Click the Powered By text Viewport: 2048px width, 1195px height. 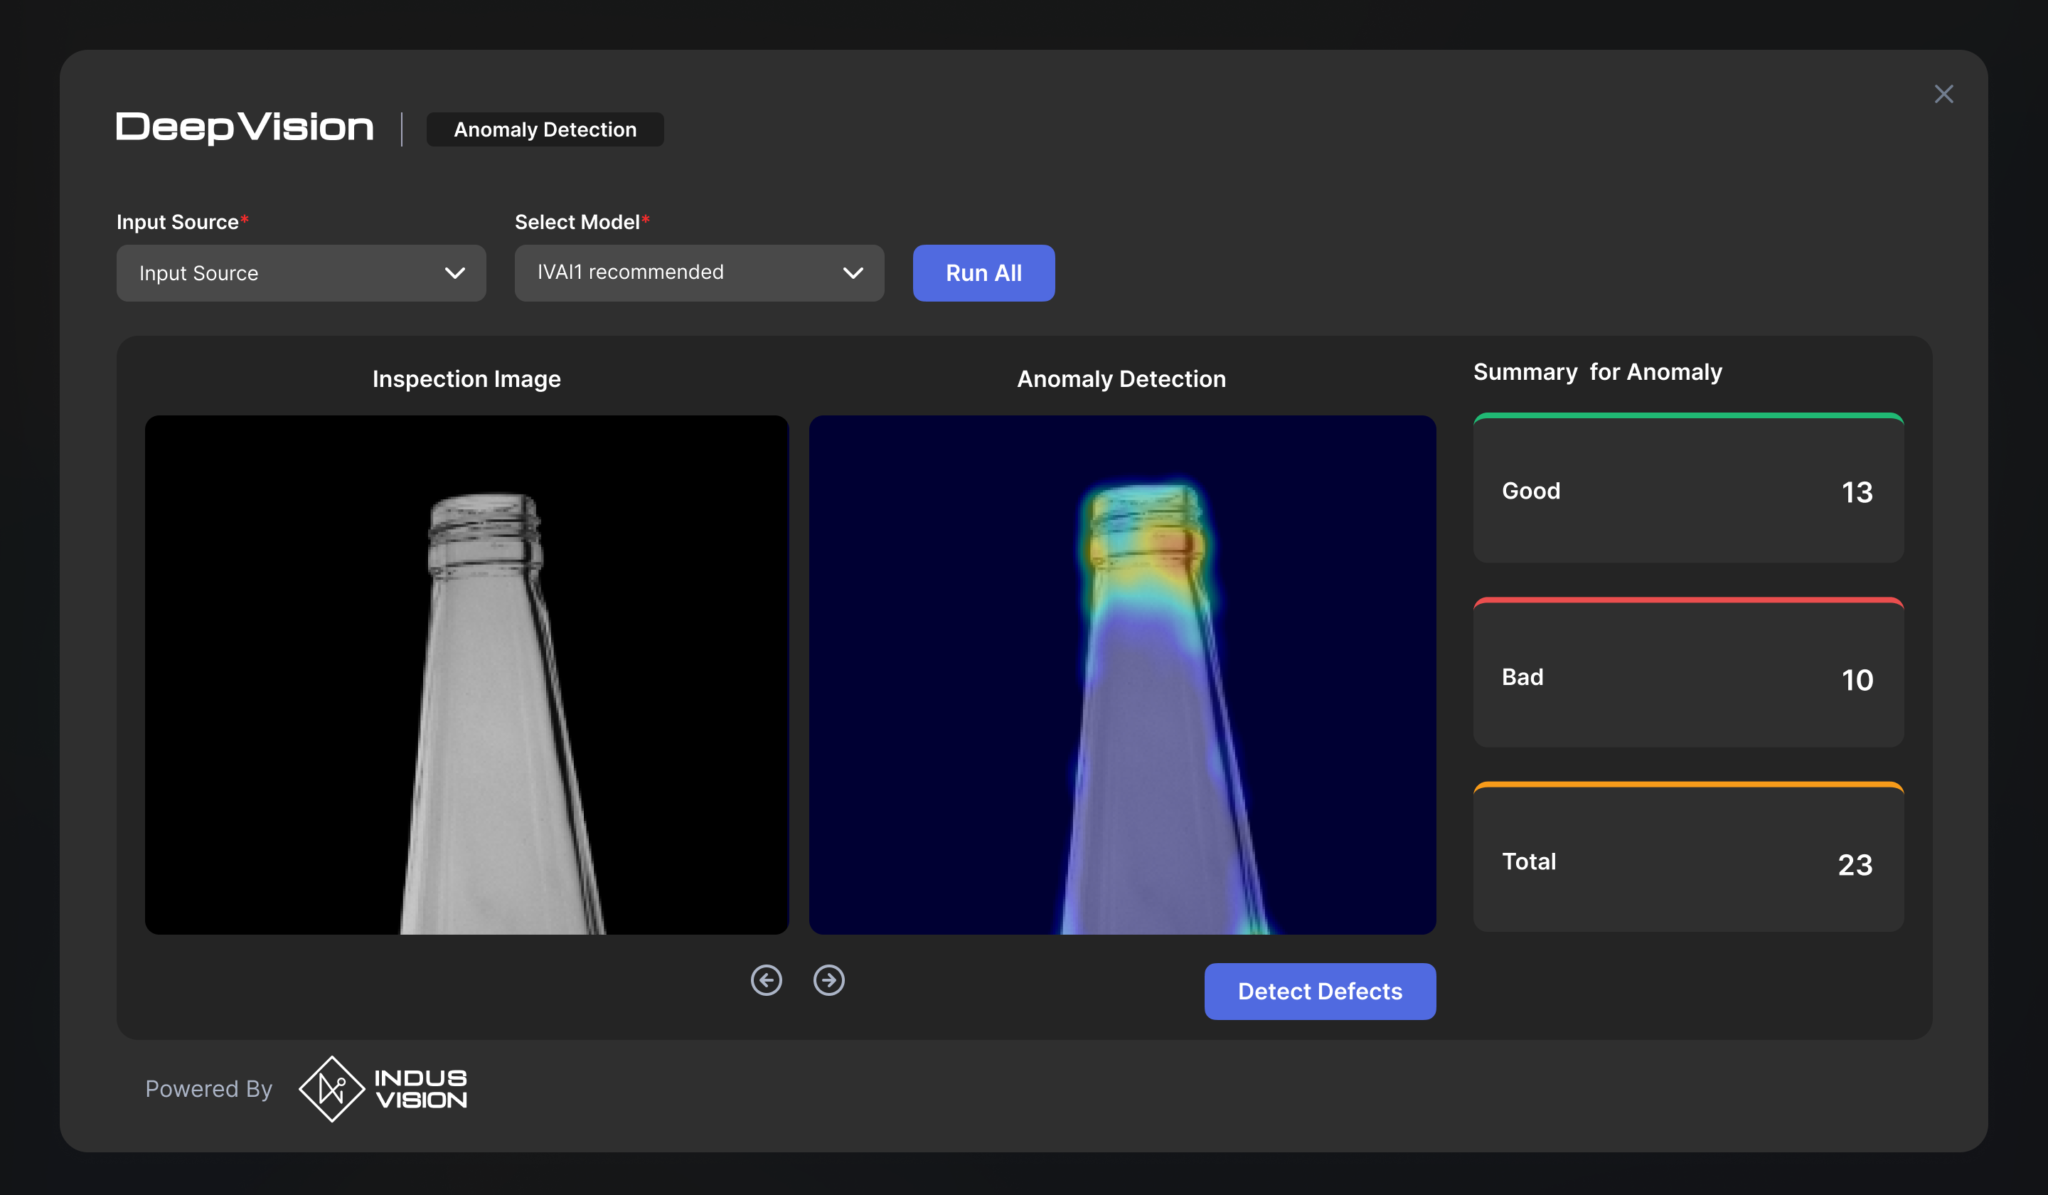208,1089
